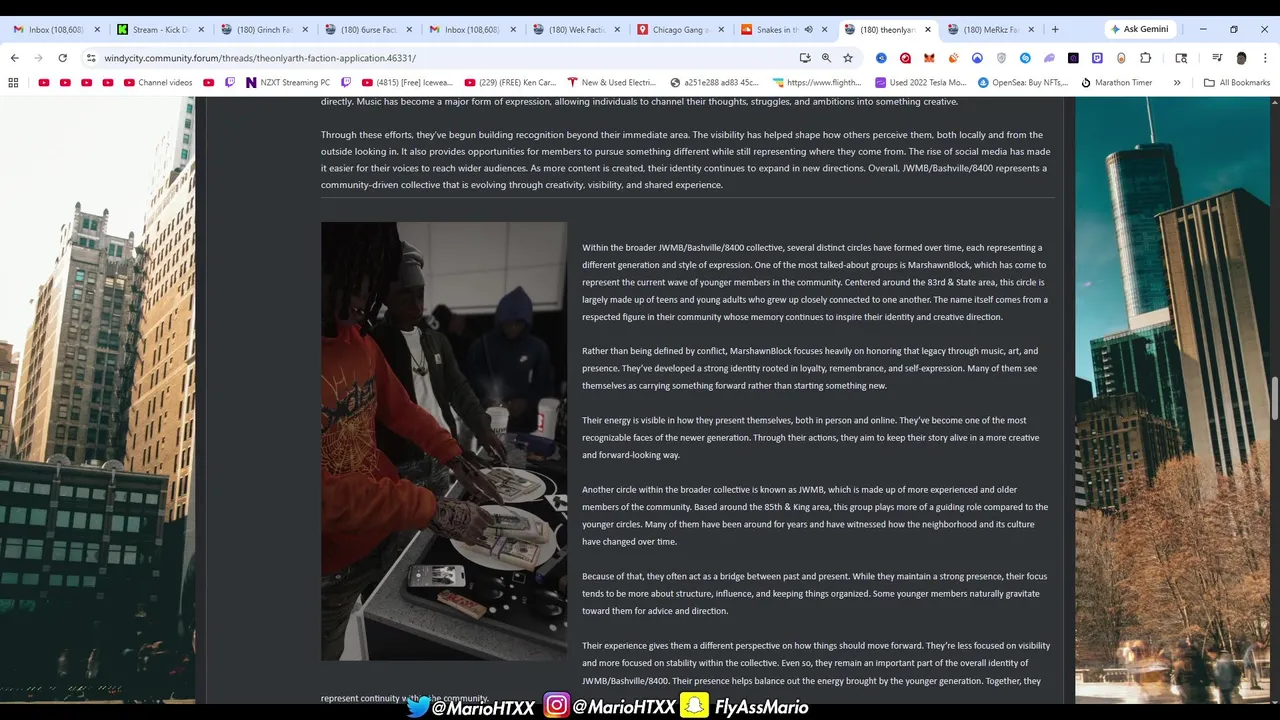Screen dimensions: 1280x720
Task: Open the Chrome profile avatar
Action: (1241, 58)
